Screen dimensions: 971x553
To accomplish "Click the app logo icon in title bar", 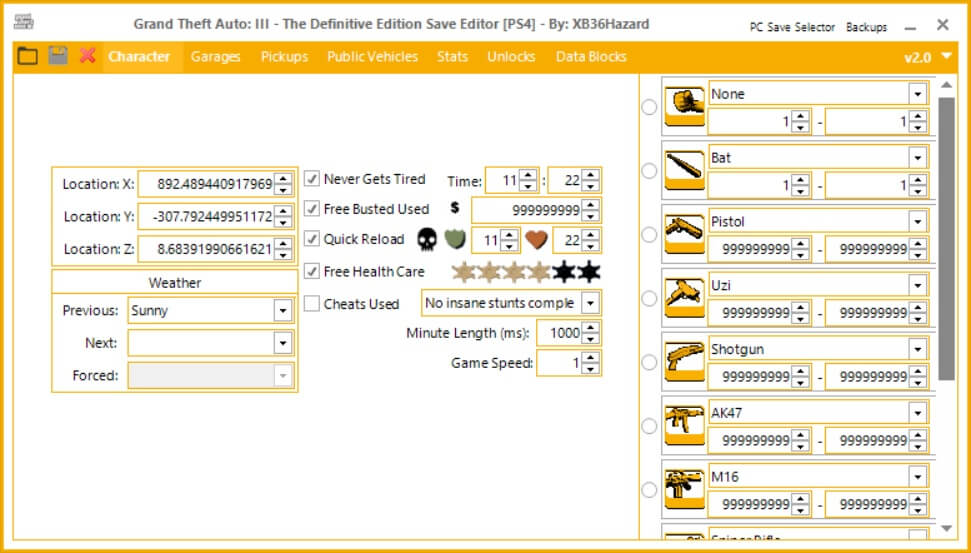I will (x=24, y=23).
